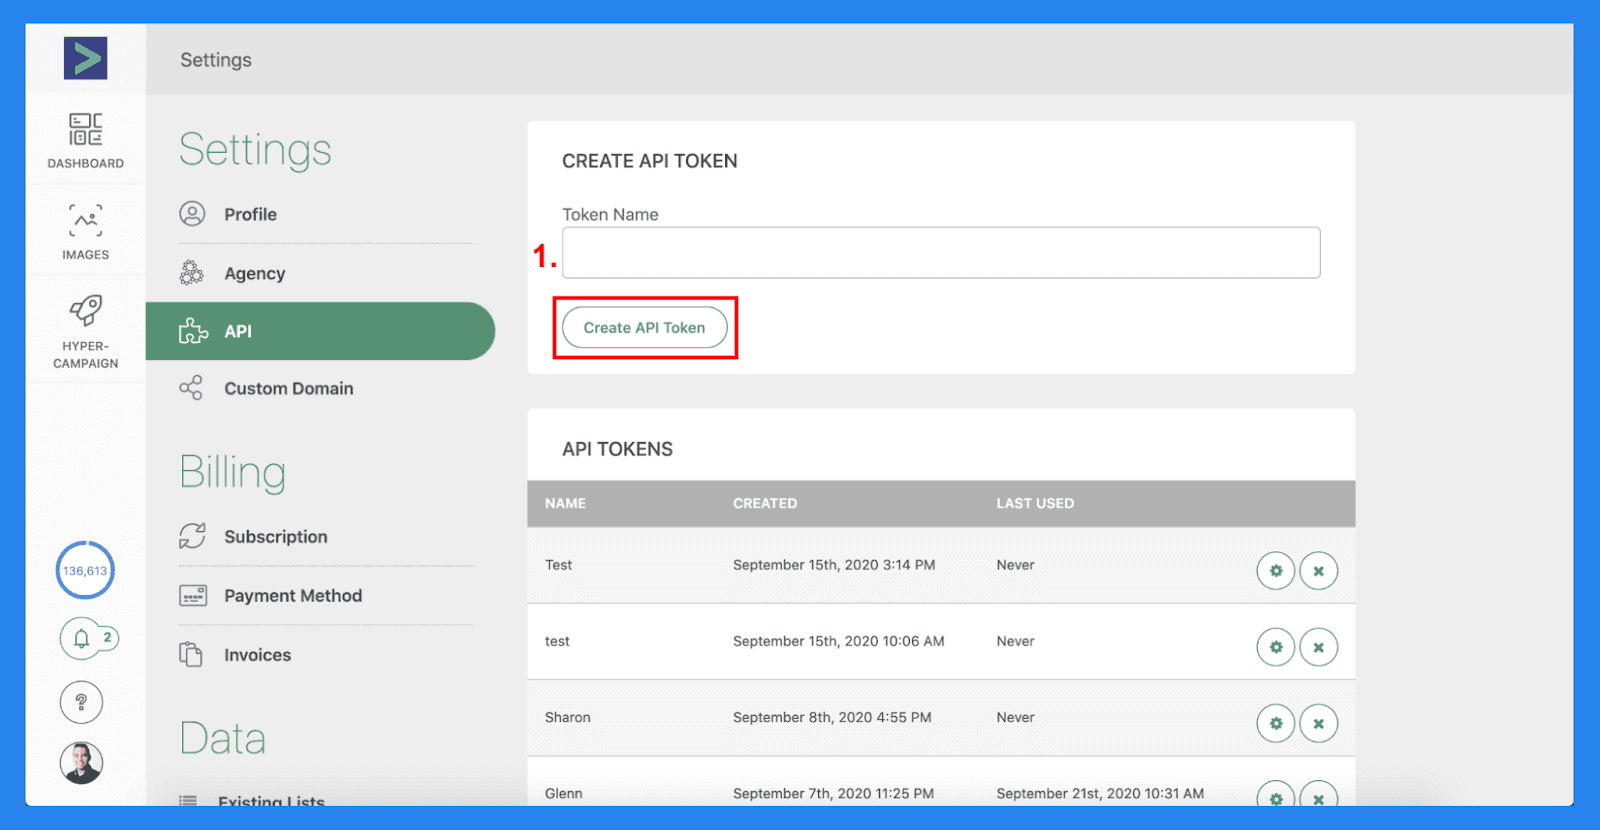This screenshot has width=1600, height=830.
Task: Delete the Glenn token with X
Action: point(1319,796)
